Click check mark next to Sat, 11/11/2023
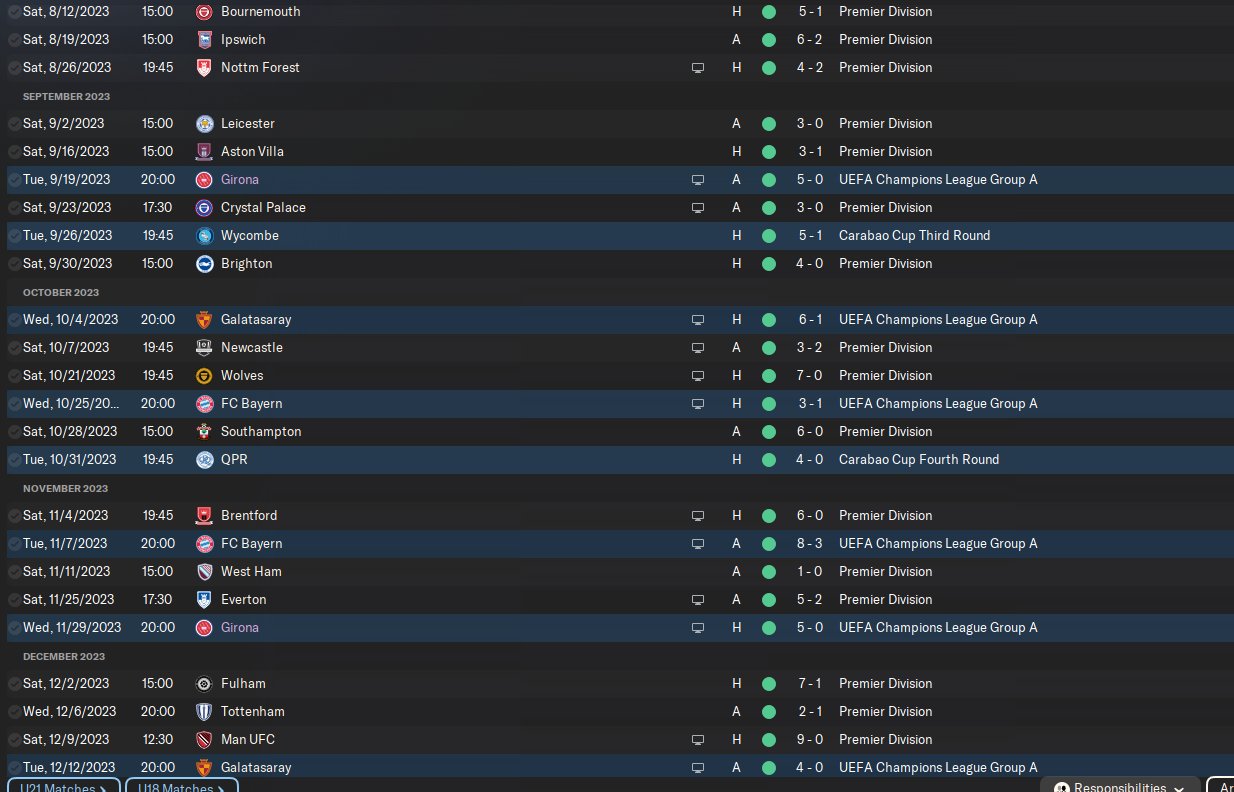1234x792 pixels. pyautogui.click(x=14, y=572)
